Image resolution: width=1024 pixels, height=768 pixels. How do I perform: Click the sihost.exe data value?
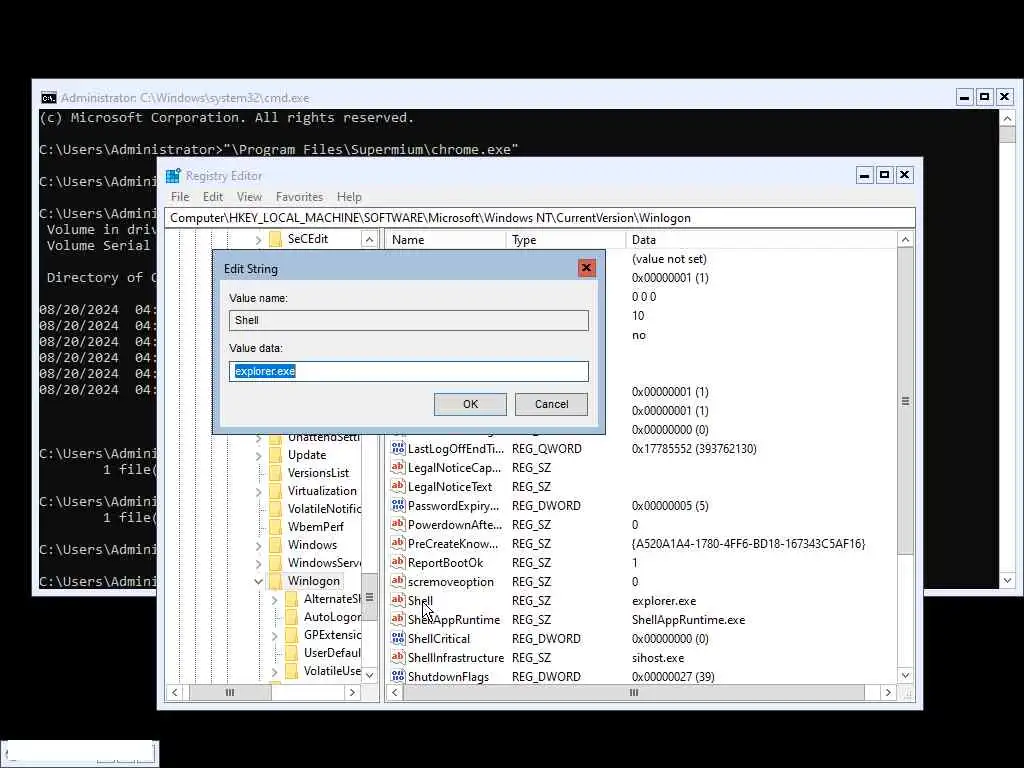658,658
